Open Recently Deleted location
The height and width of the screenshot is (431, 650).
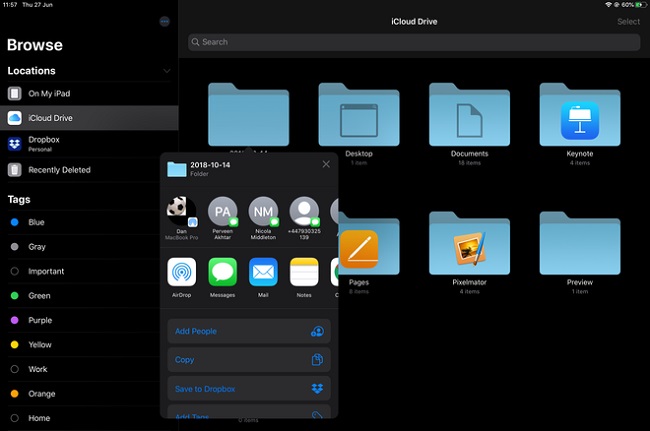click(89, 170)
